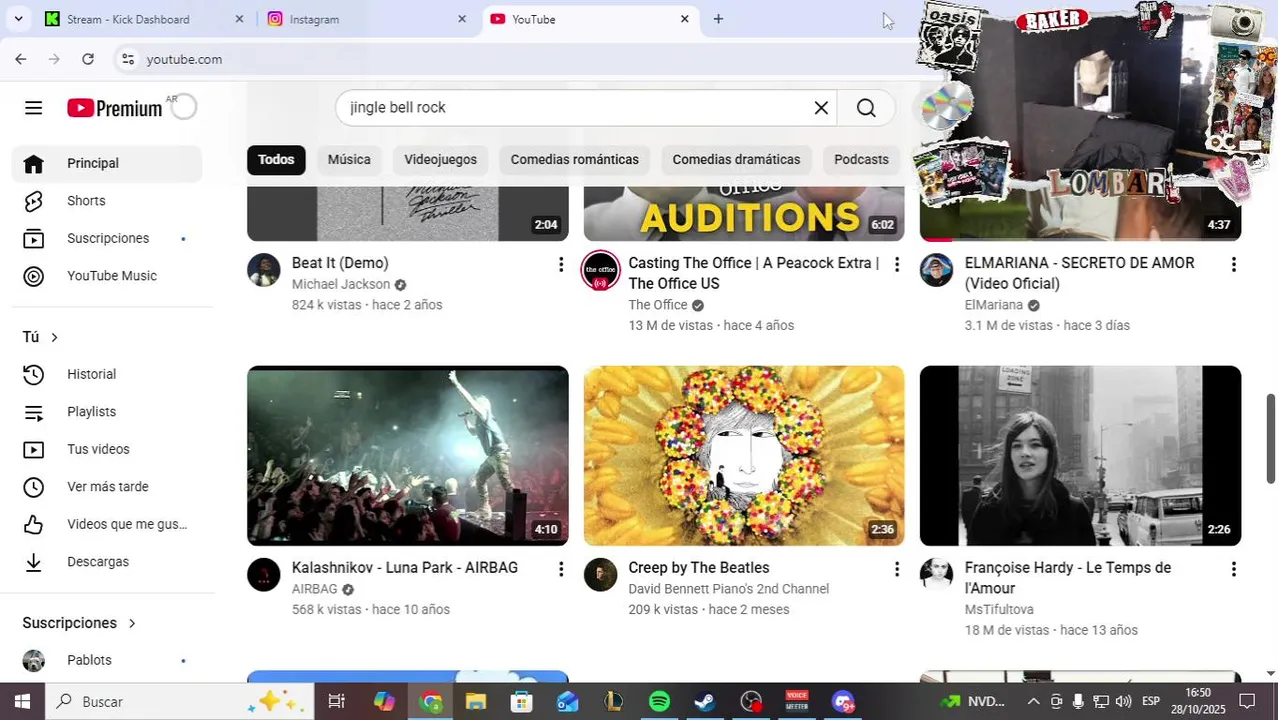Open browser tab list dropdown arrow

pyautogui.click(x=18, y=19)
